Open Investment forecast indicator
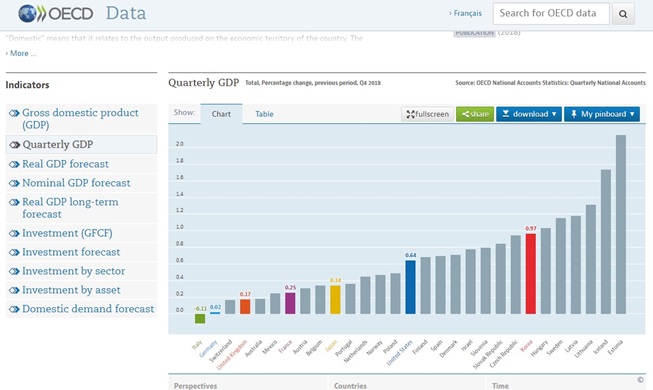Screen dimensions: 653x390 pyautogui.click(x=71, y=252)
